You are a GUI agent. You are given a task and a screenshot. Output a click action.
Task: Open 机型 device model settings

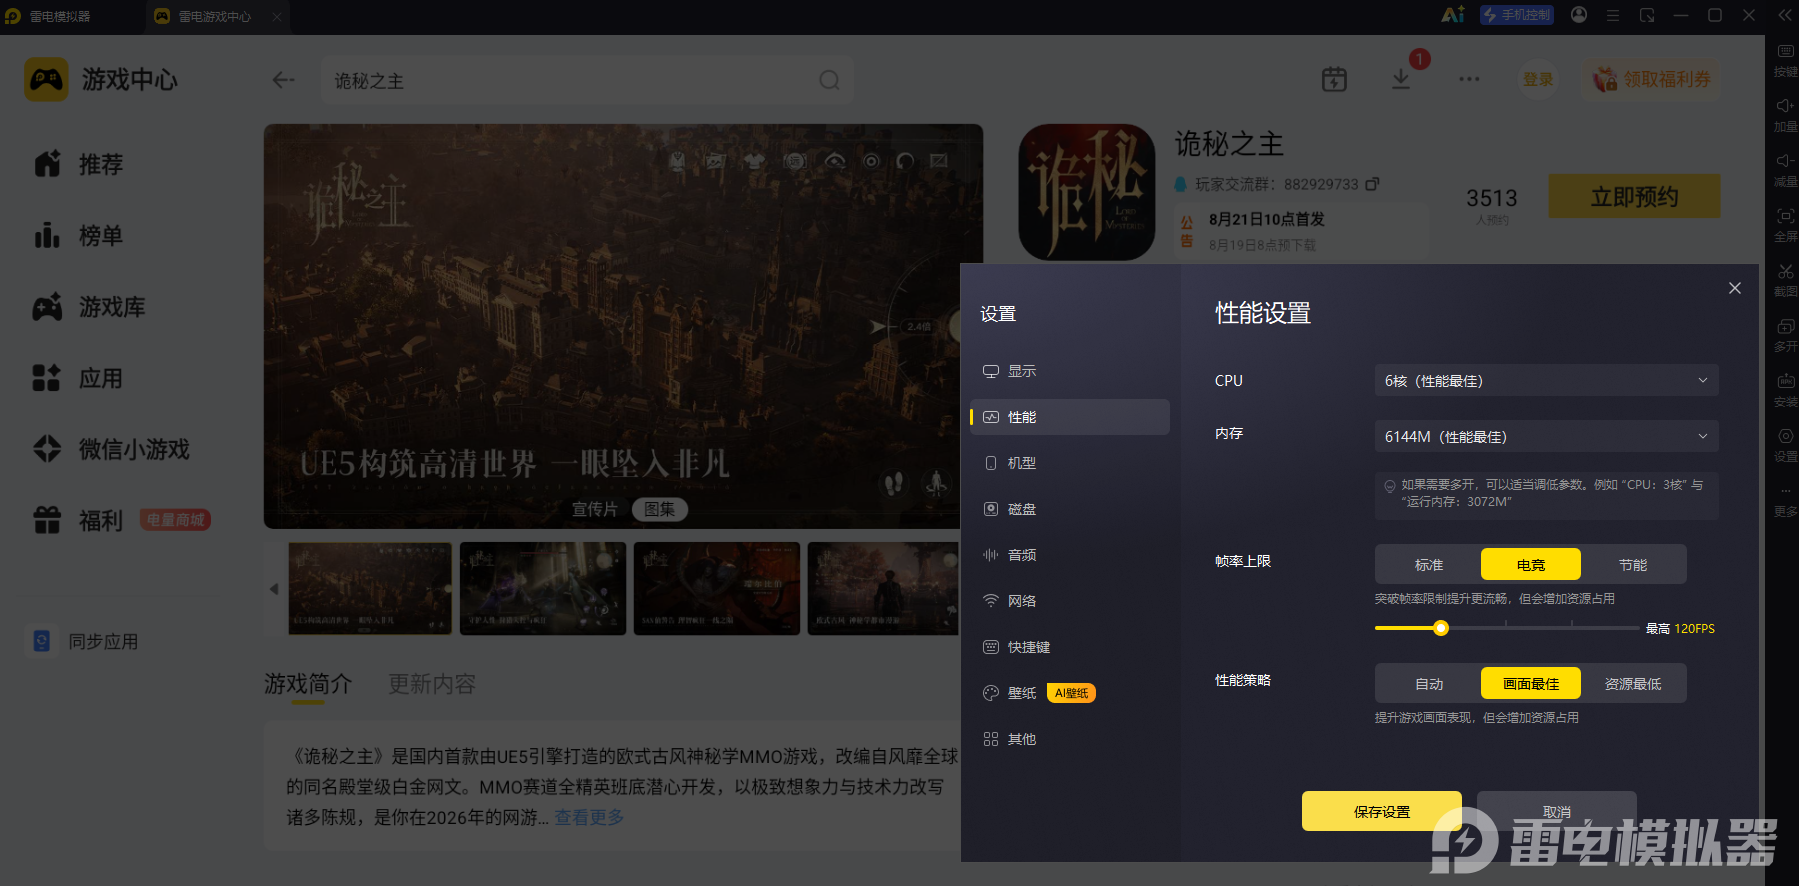click(x=1070, y=463)
